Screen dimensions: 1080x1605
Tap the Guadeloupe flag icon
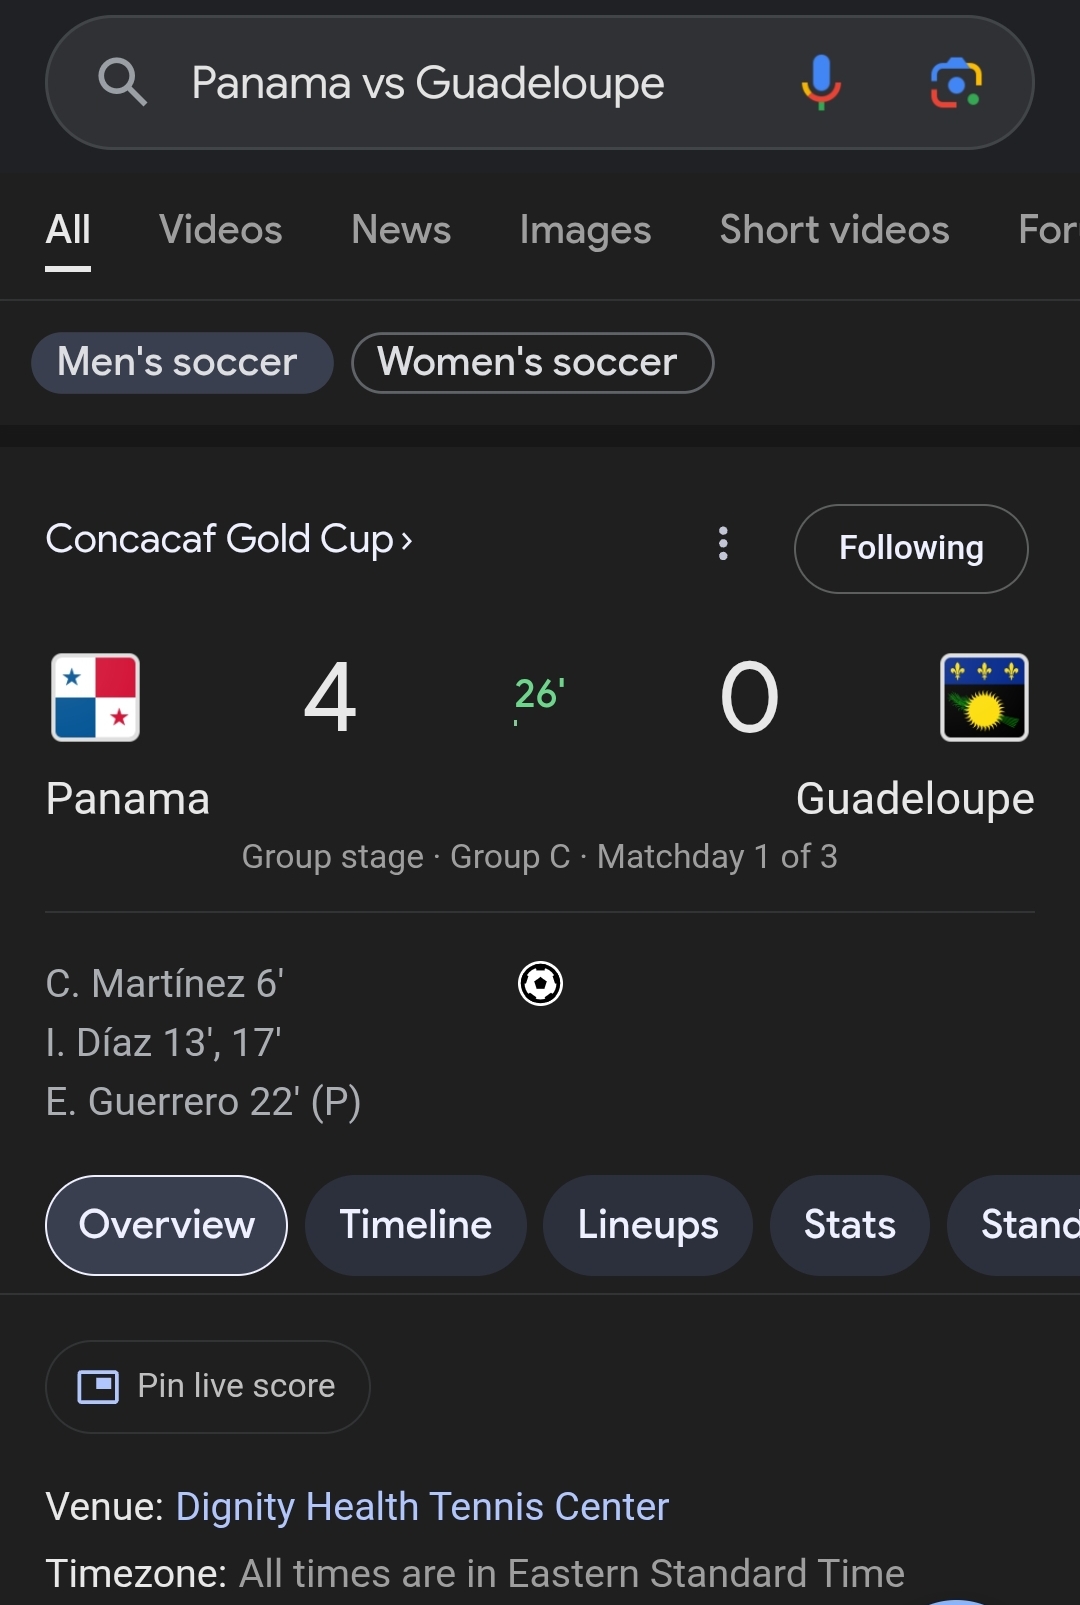984,697
